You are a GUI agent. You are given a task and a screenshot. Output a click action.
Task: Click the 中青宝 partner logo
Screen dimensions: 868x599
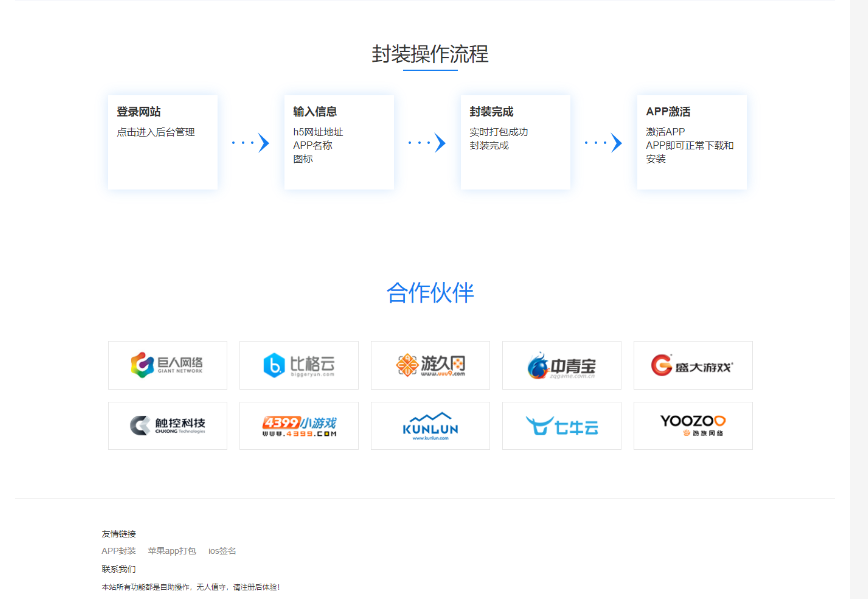(x=561, y=365)
